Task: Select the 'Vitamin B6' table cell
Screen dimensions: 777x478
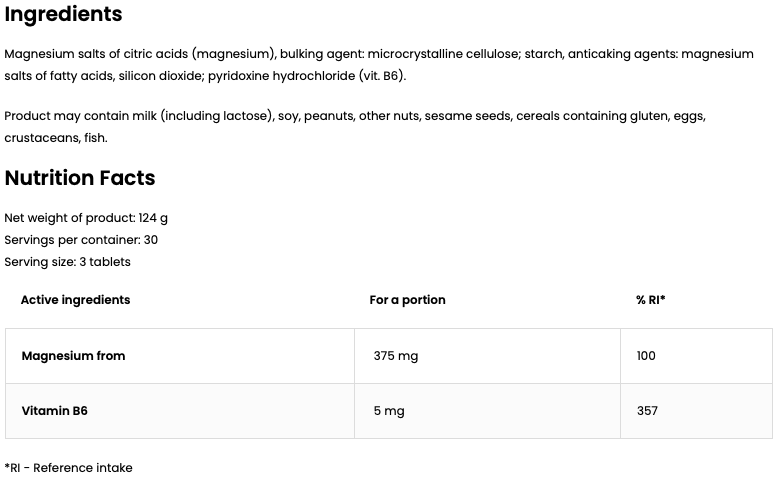Action: pyautogui.click(x=54, y=411)
